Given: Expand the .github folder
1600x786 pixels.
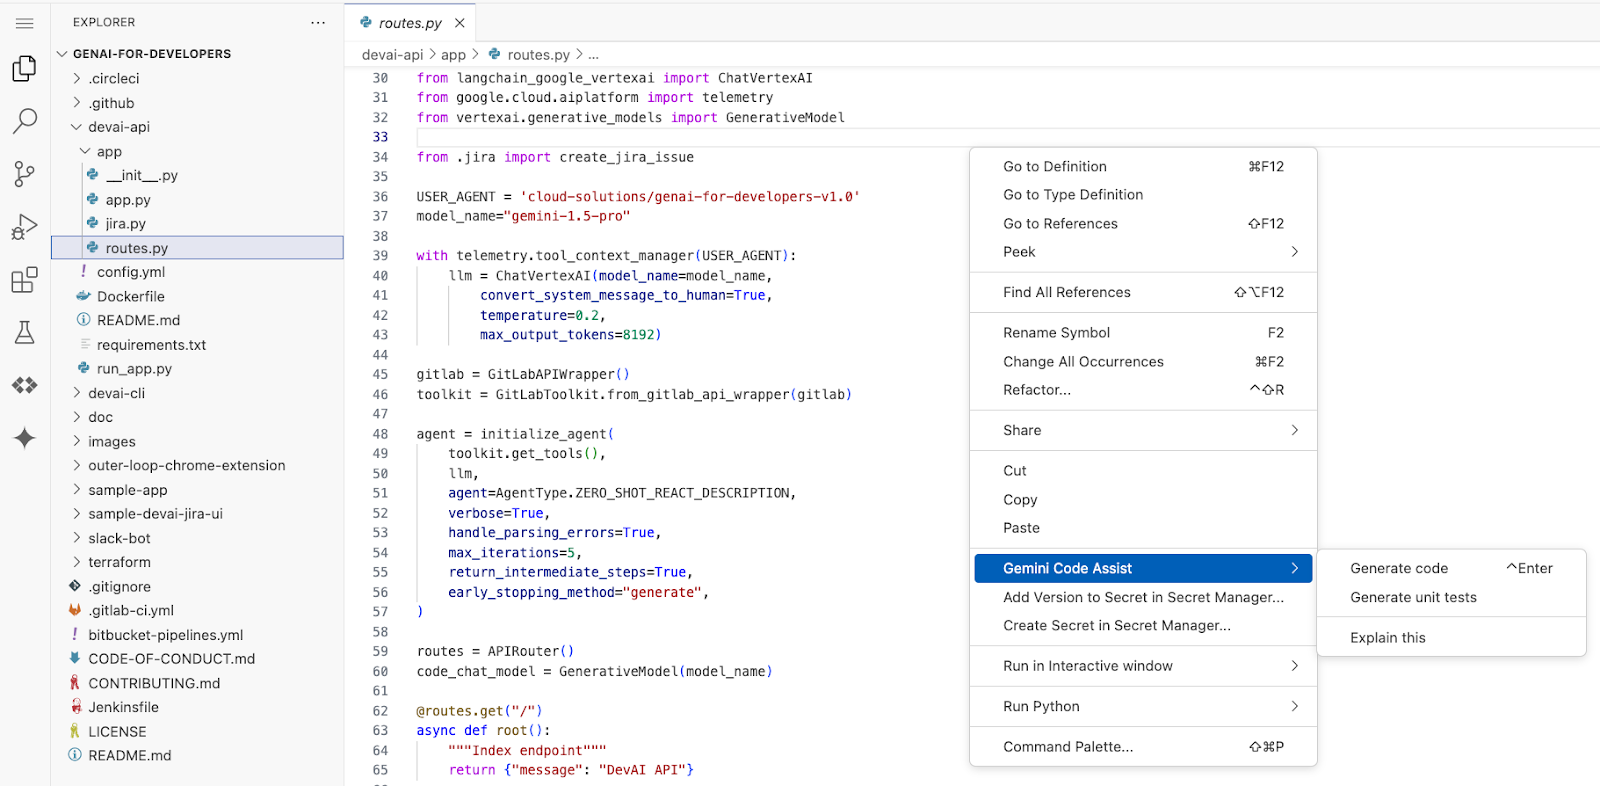Looking at the screenshot, I should (x=197, y=103).
